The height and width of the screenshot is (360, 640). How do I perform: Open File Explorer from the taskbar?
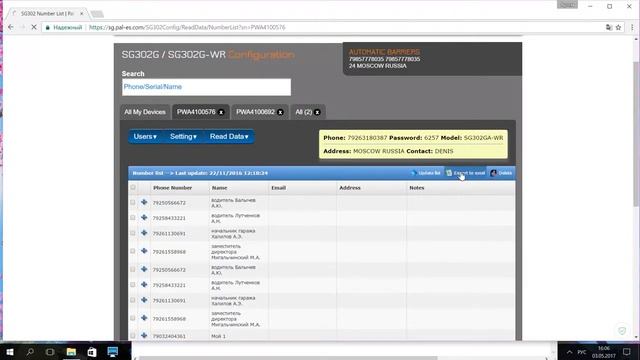71,351
